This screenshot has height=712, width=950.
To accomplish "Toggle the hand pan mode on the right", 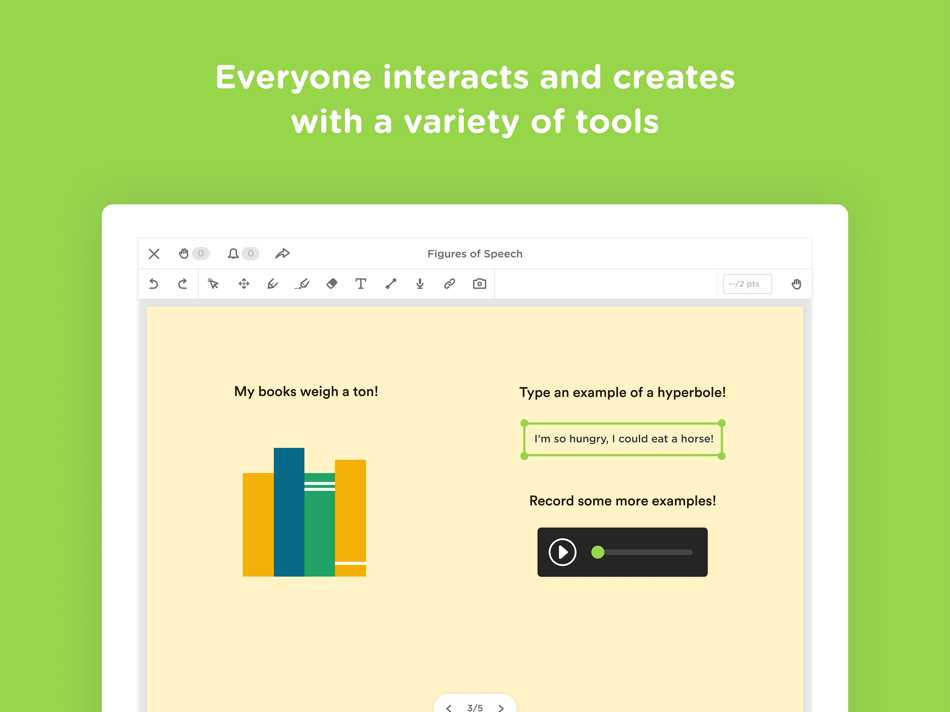I will pos(796,284).
